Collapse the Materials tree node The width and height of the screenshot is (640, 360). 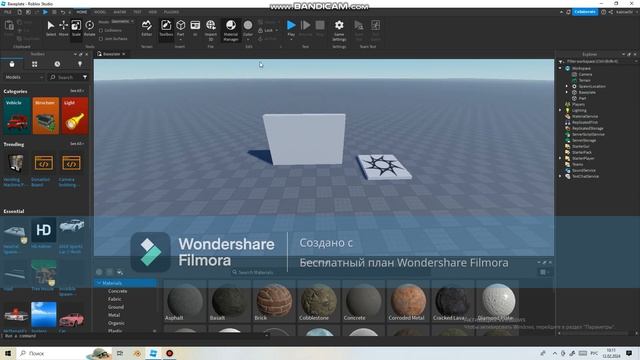click(98, 283)
